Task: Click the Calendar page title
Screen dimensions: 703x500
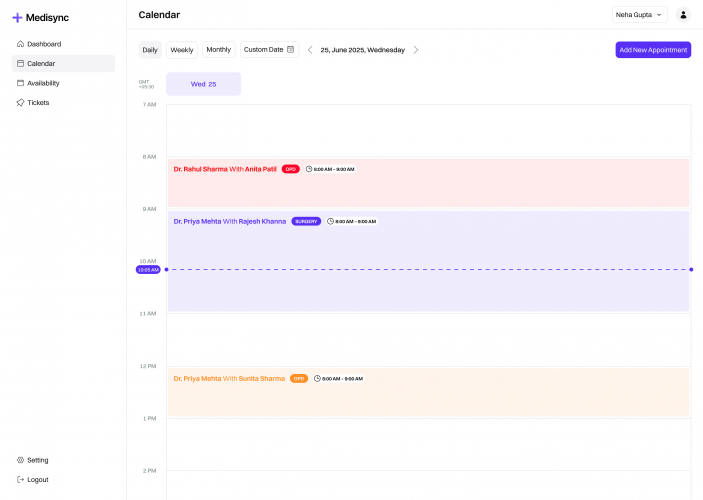Action: 159,15
